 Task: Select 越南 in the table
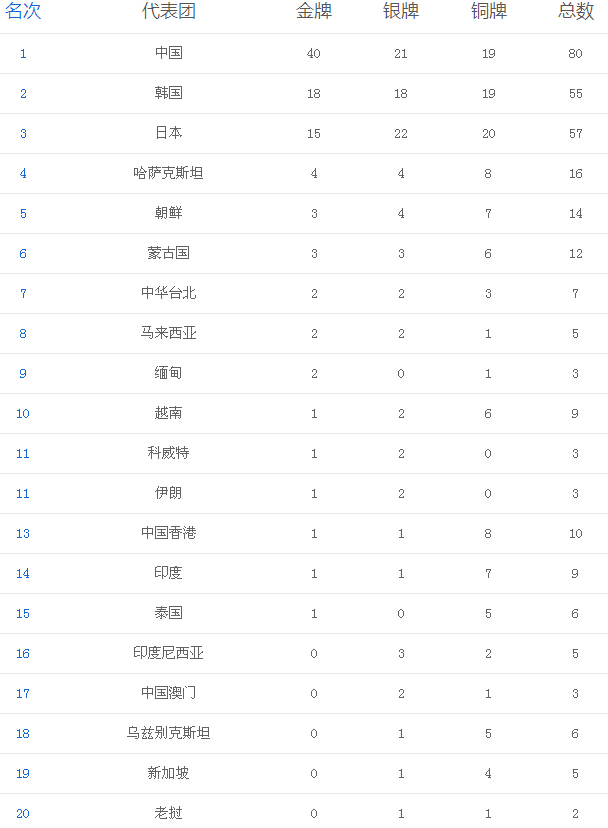click(x=168, y=413)
